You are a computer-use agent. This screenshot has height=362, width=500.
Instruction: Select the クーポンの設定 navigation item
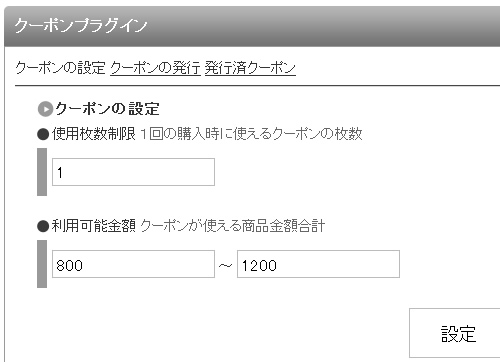click(x=60, y=68)
